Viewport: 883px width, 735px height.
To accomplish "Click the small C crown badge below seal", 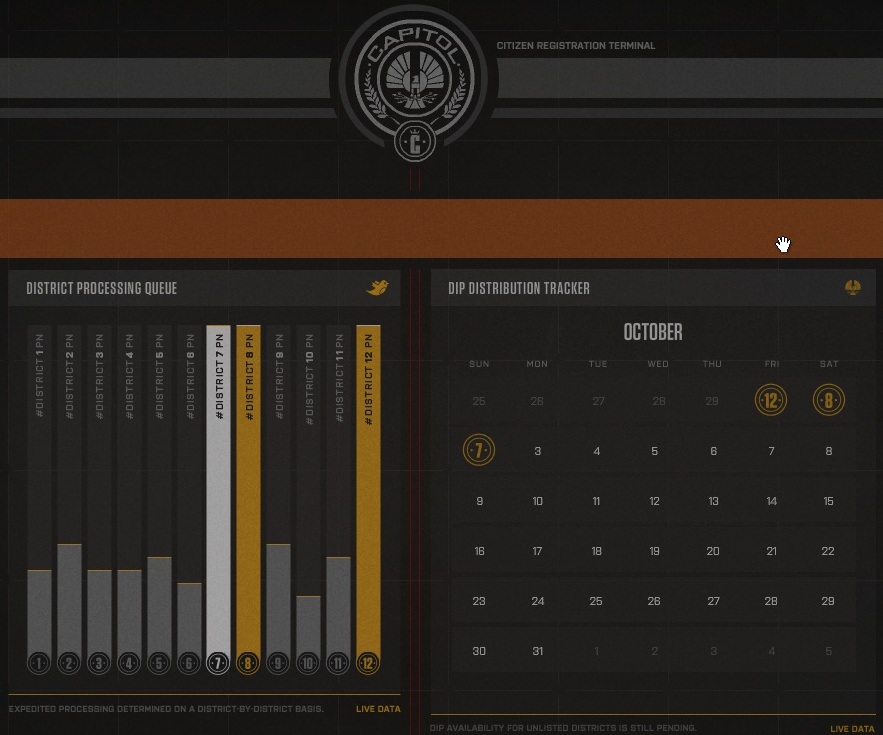I will point(411,143).
